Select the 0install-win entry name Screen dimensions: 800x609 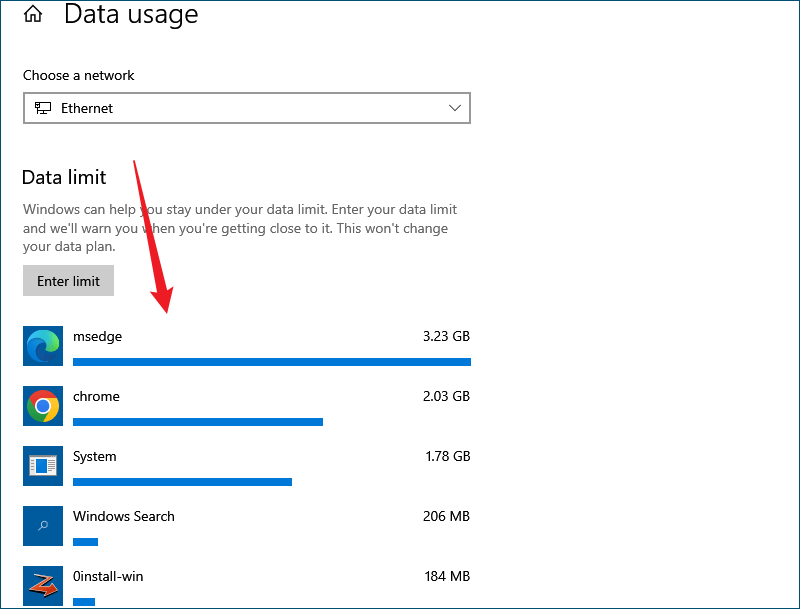coord(108,576)
